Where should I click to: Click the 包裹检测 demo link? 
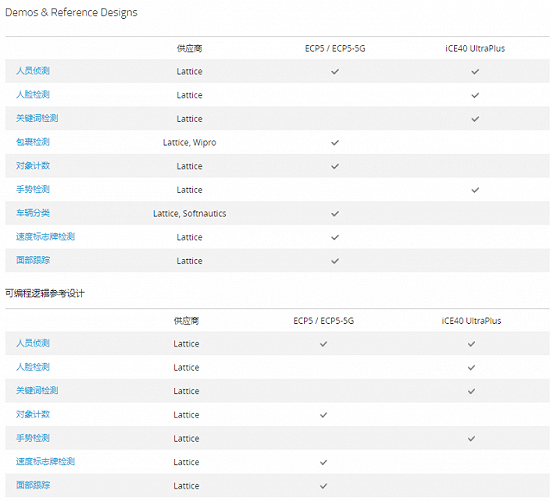click(x=33, y=142)
